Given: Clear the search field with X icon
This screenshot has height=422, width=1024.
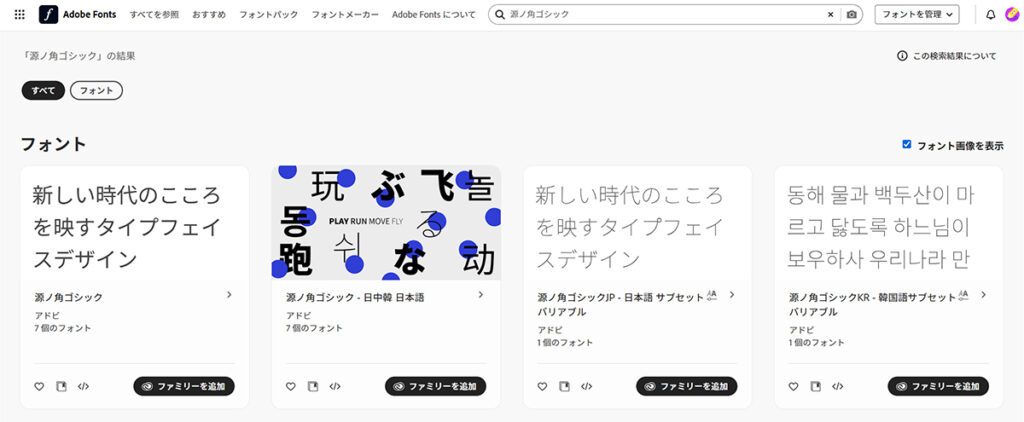Looking at the screenshot, I should pyautogui.click(x=831, y=14).
